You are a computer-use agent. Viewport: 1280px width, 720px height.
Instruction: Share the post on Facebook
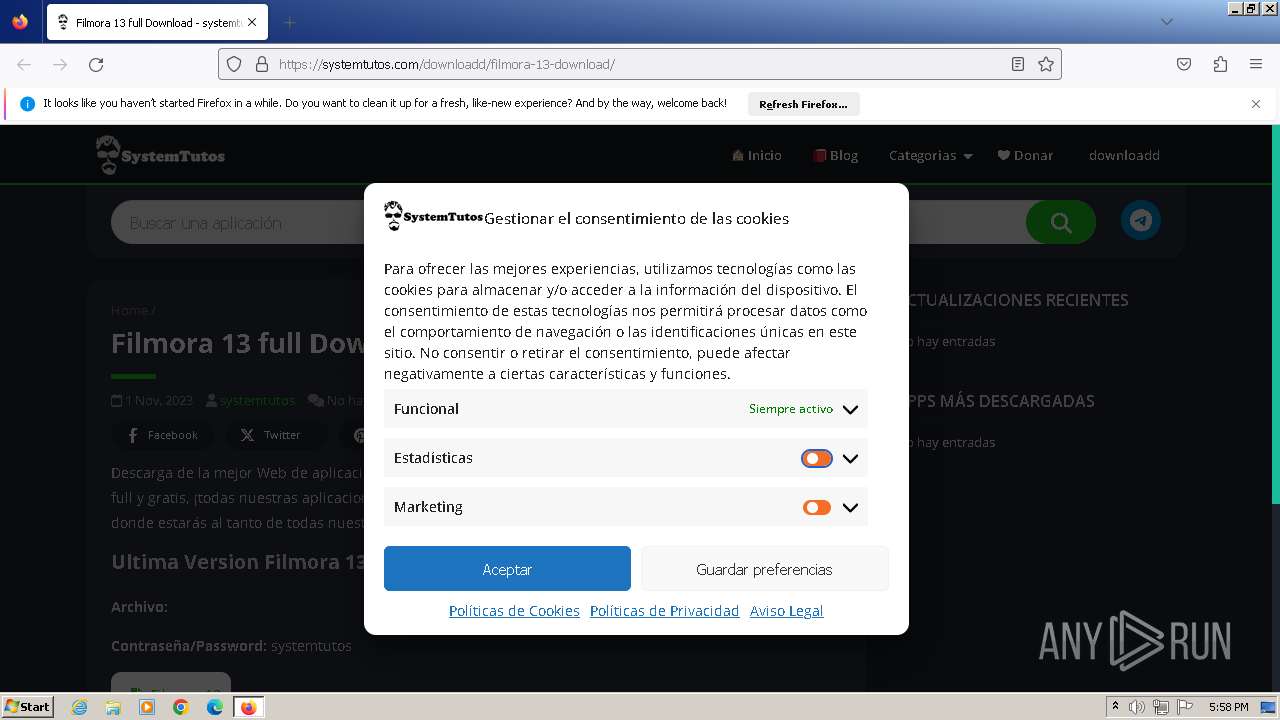pyautogui.click(x=162, y=435)
